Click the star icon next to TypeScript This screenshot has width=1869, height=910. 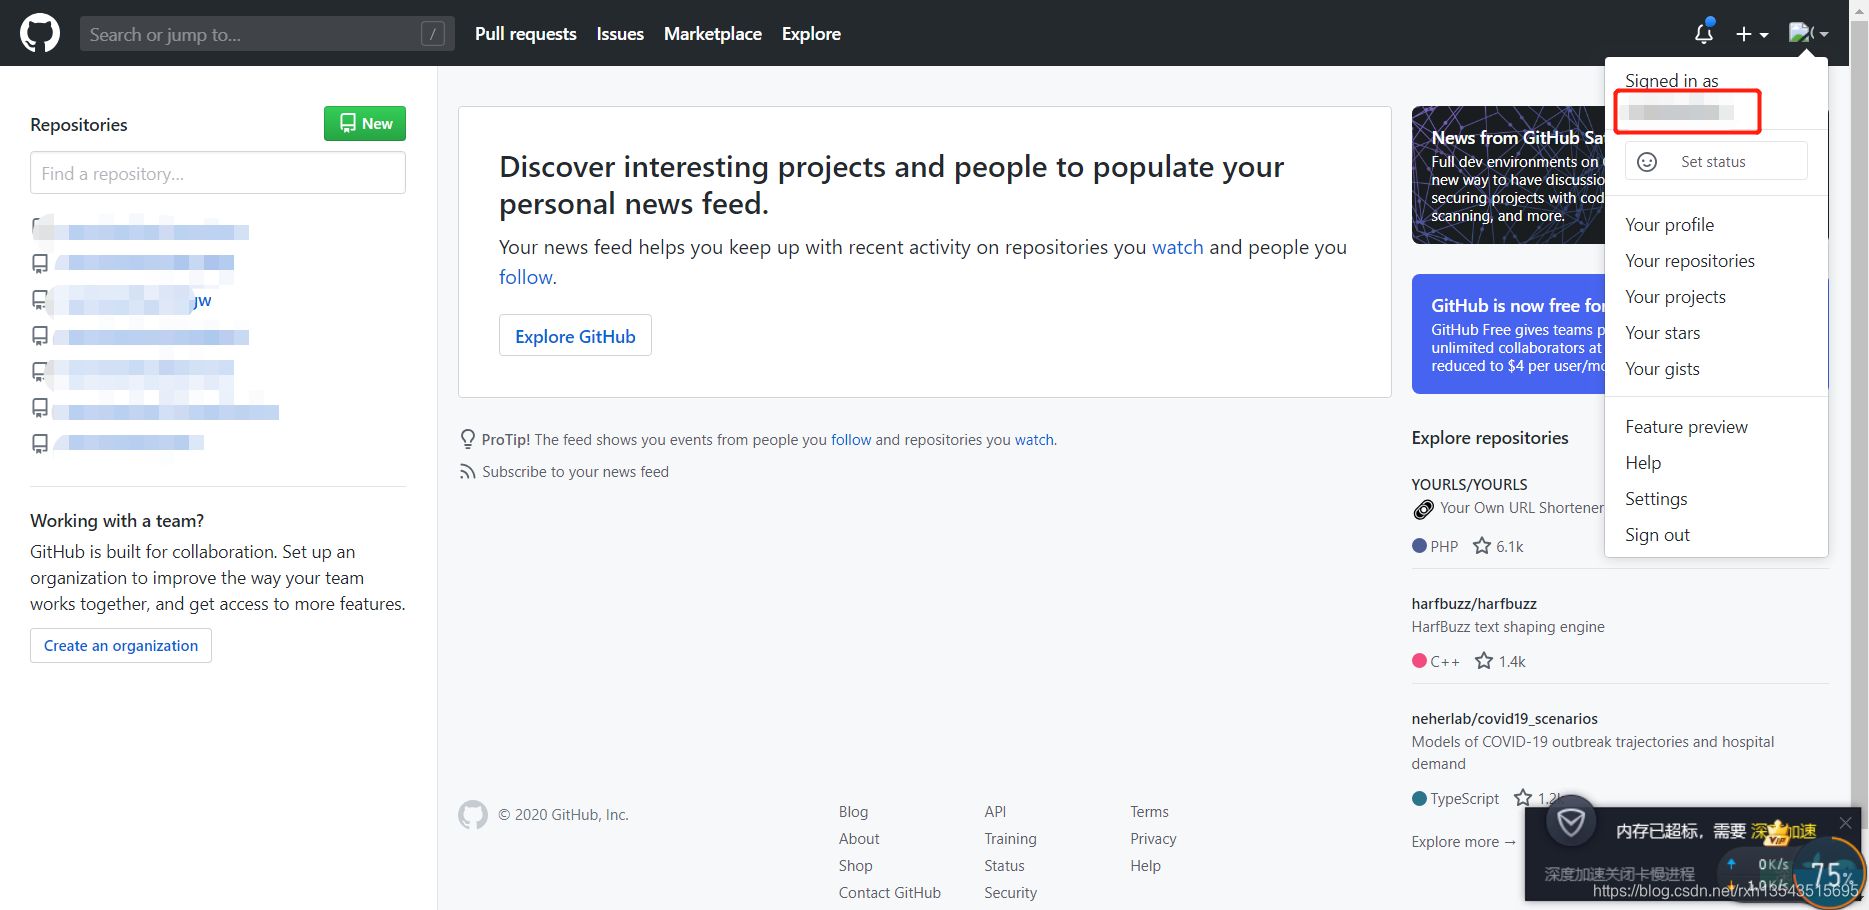click(1523, 798)
